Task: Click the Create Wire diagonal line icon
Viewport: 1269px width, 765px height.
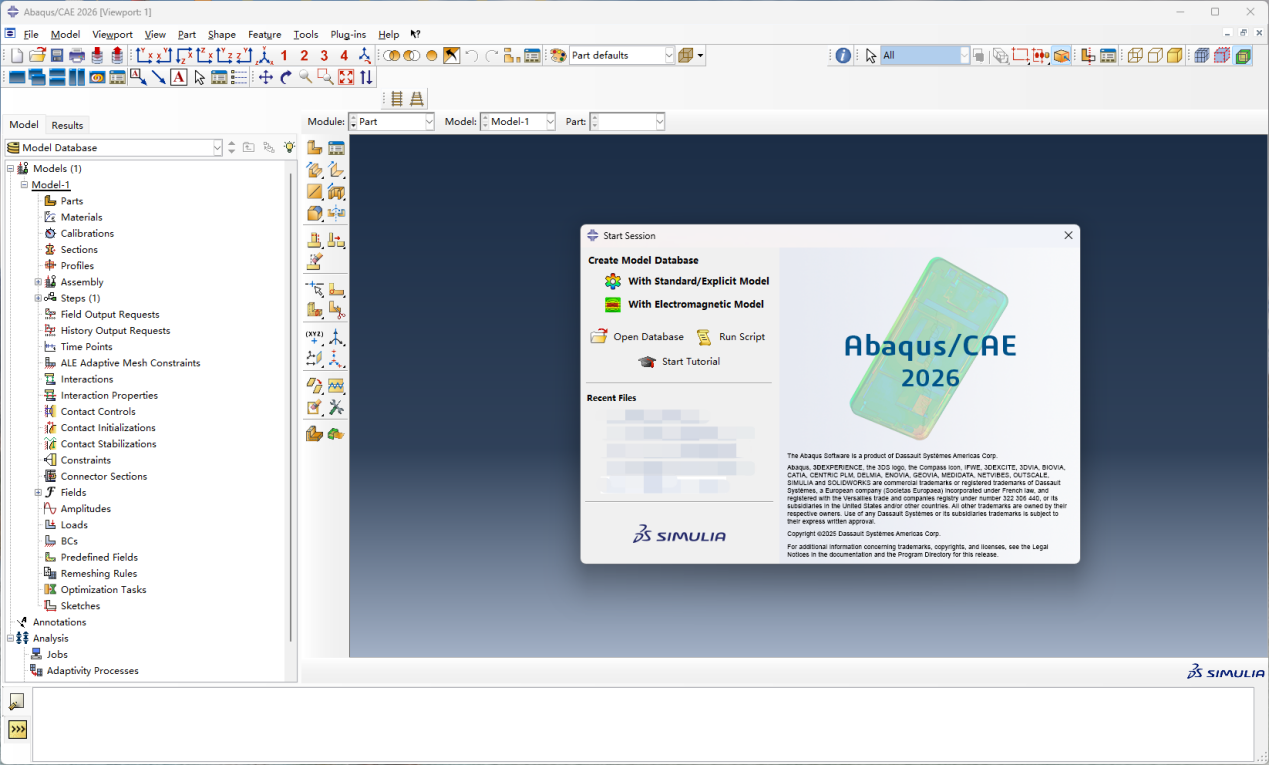Action: click(x=314, y=192)
